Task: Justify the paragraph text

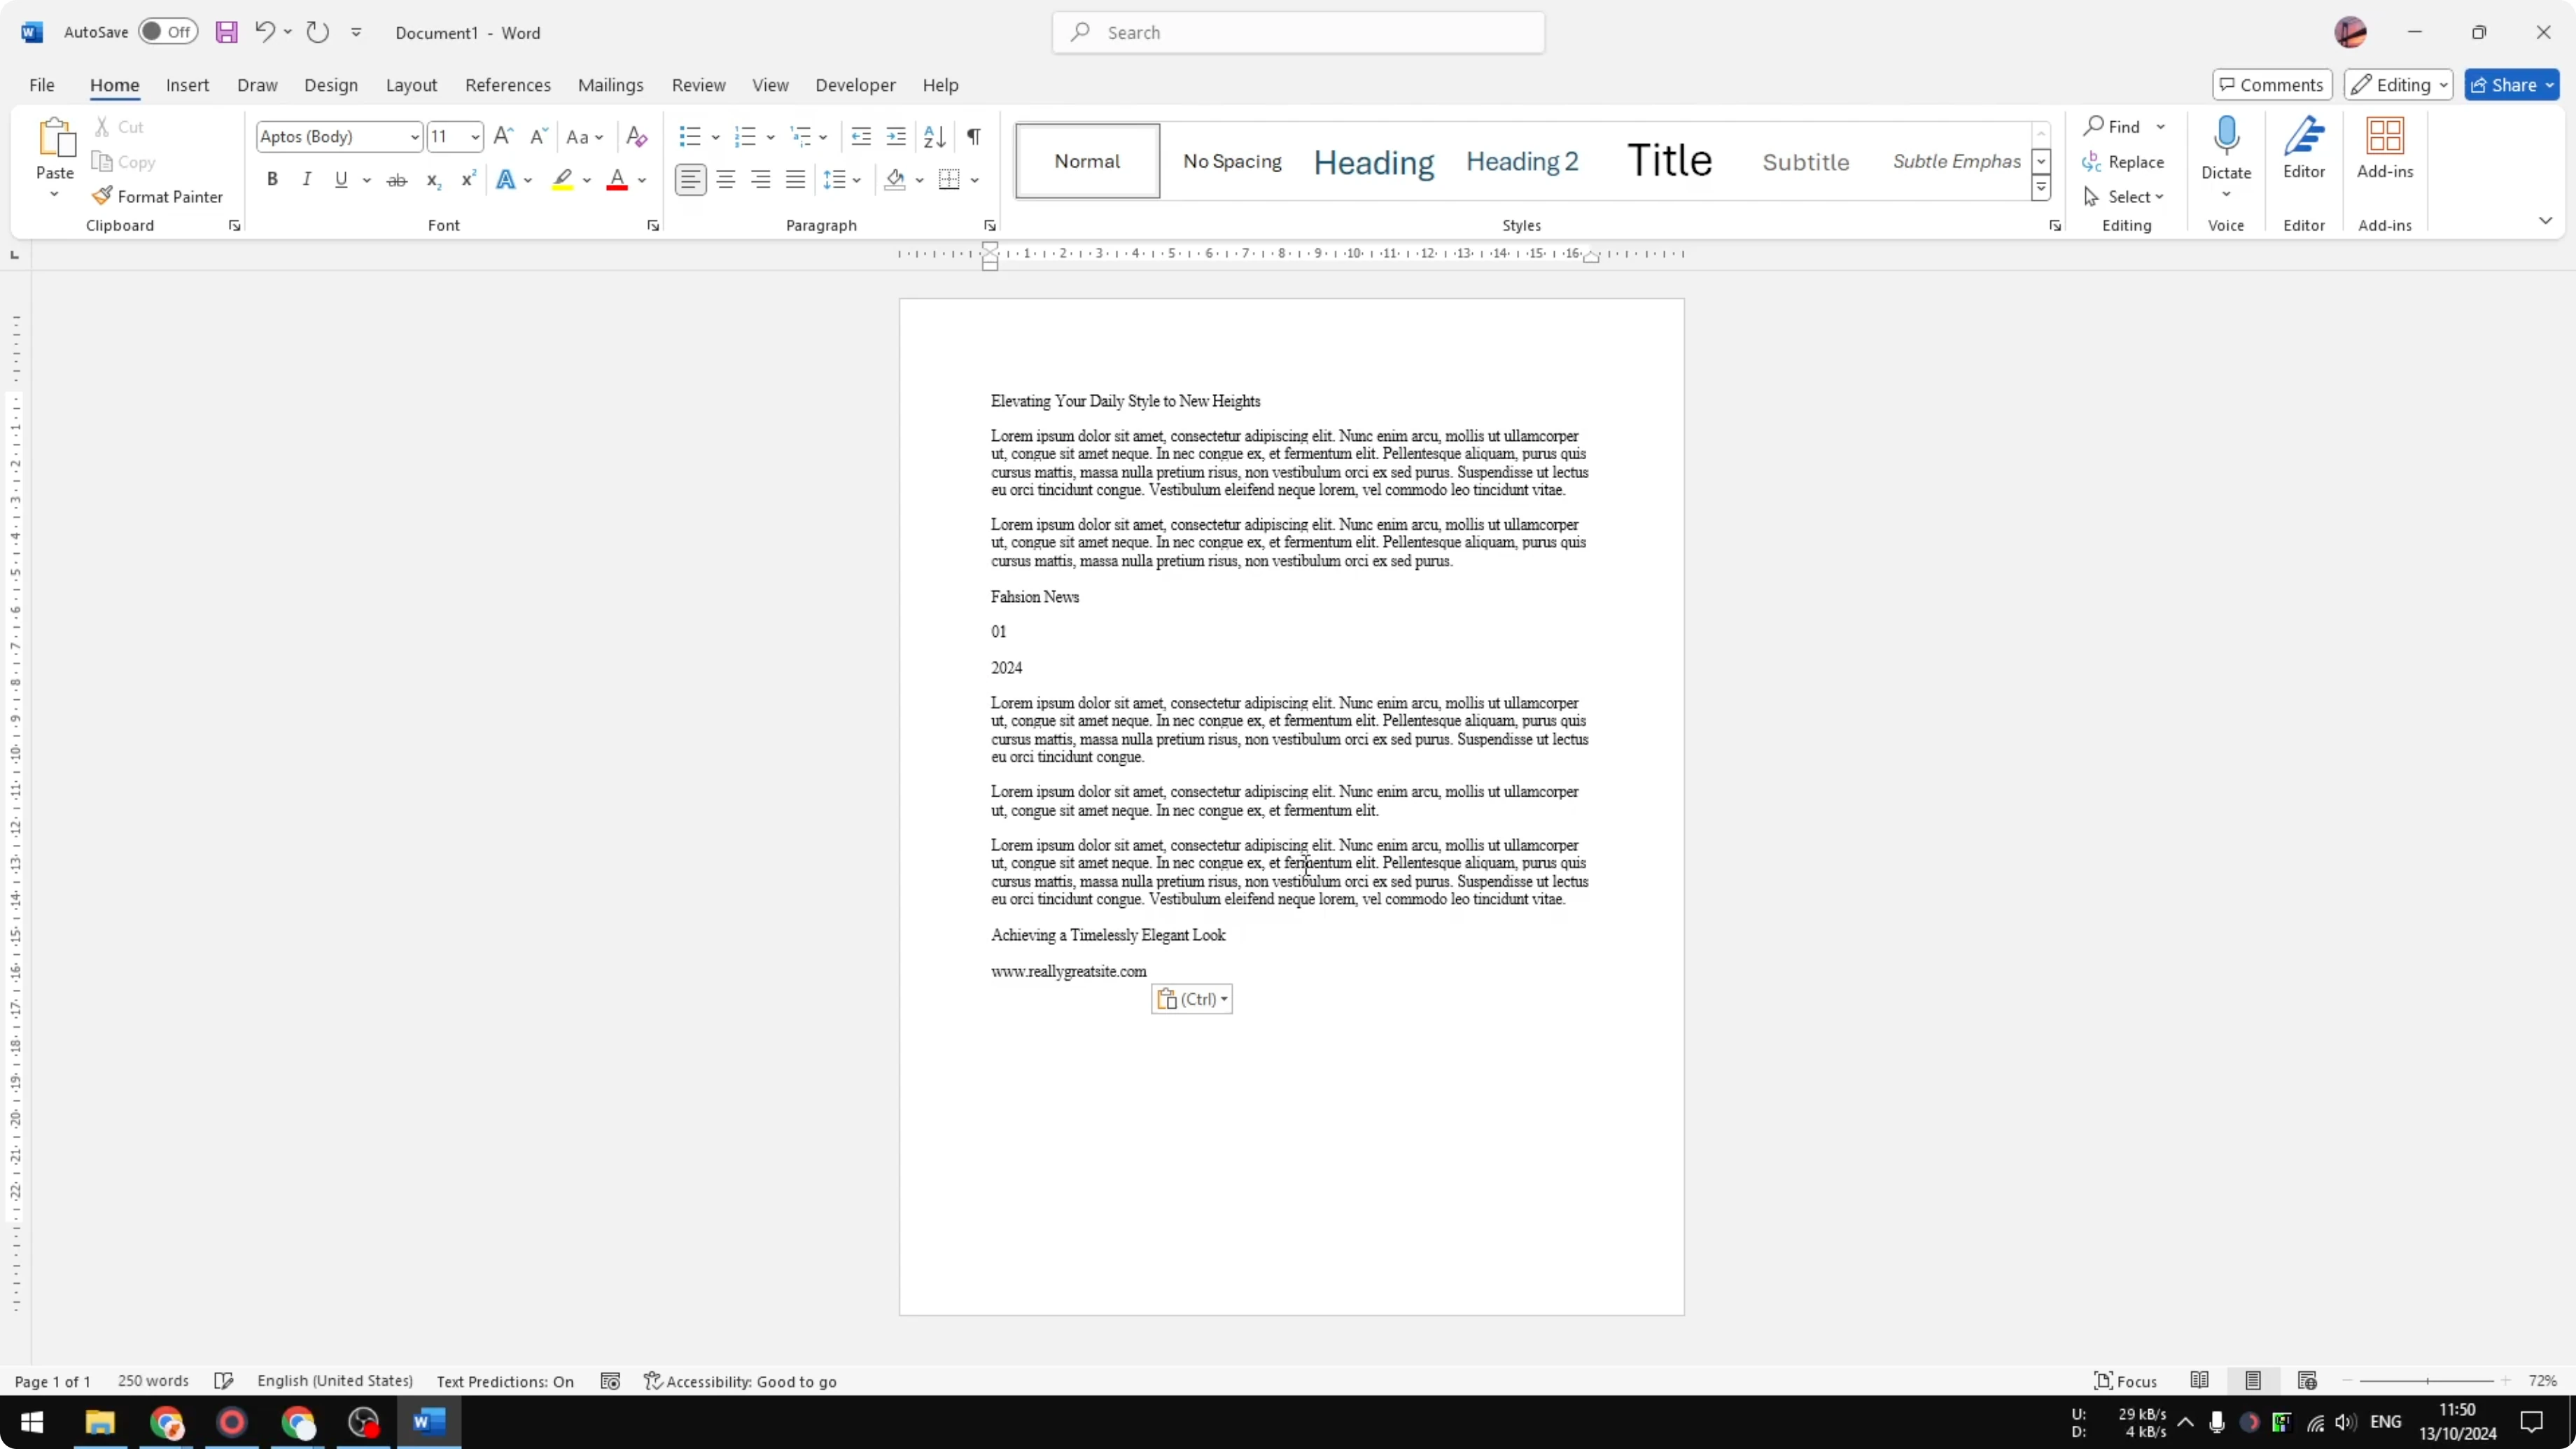Action: [796, 179]
